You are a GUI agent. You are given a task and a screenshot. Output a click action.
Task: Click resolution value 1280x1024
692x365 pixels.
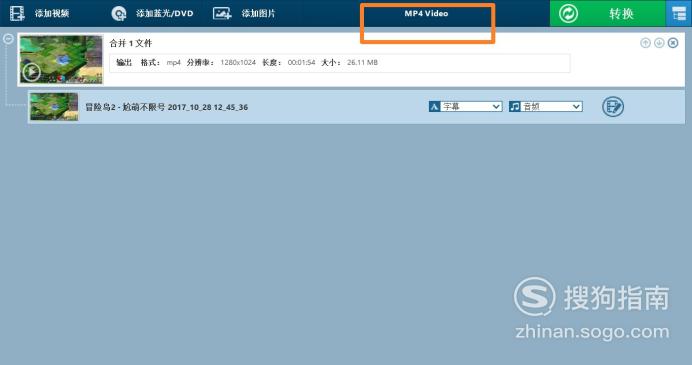tap(238, 63)
